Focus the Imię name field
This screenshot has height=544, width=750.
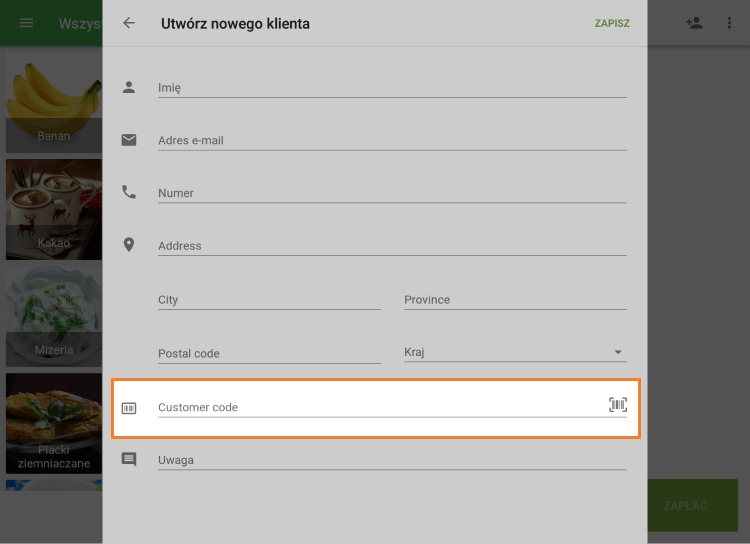pos(391,87)
